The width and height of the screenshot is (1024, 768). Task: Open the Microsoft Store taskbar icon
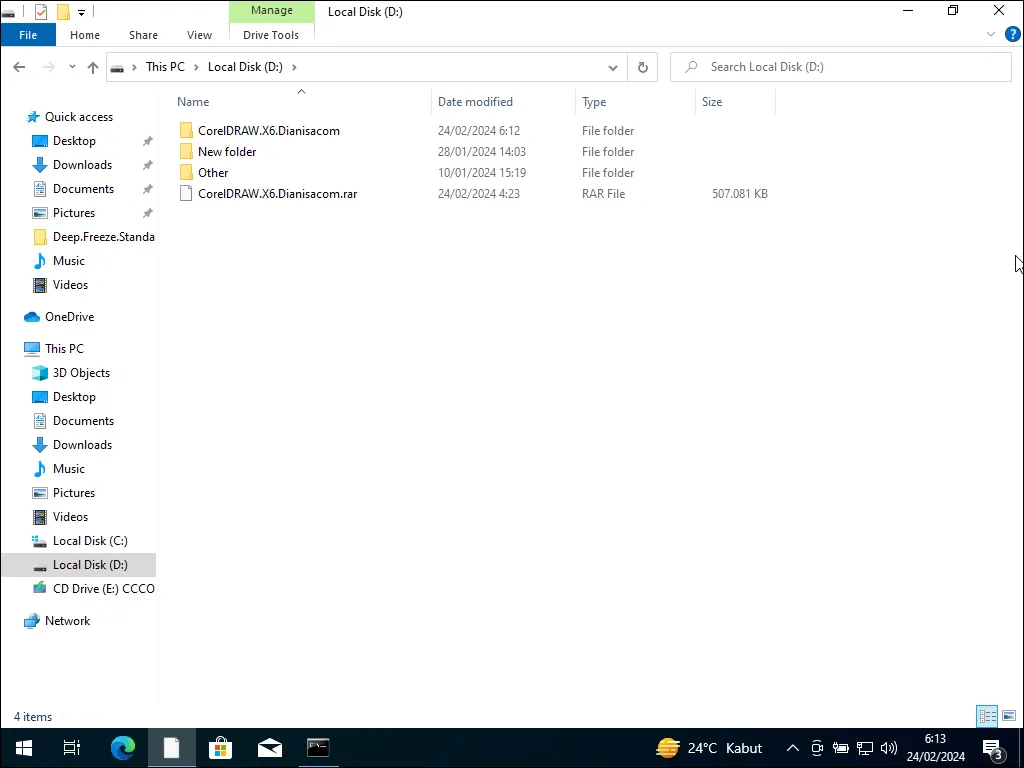pyautogui.click(x=220, y=747)
